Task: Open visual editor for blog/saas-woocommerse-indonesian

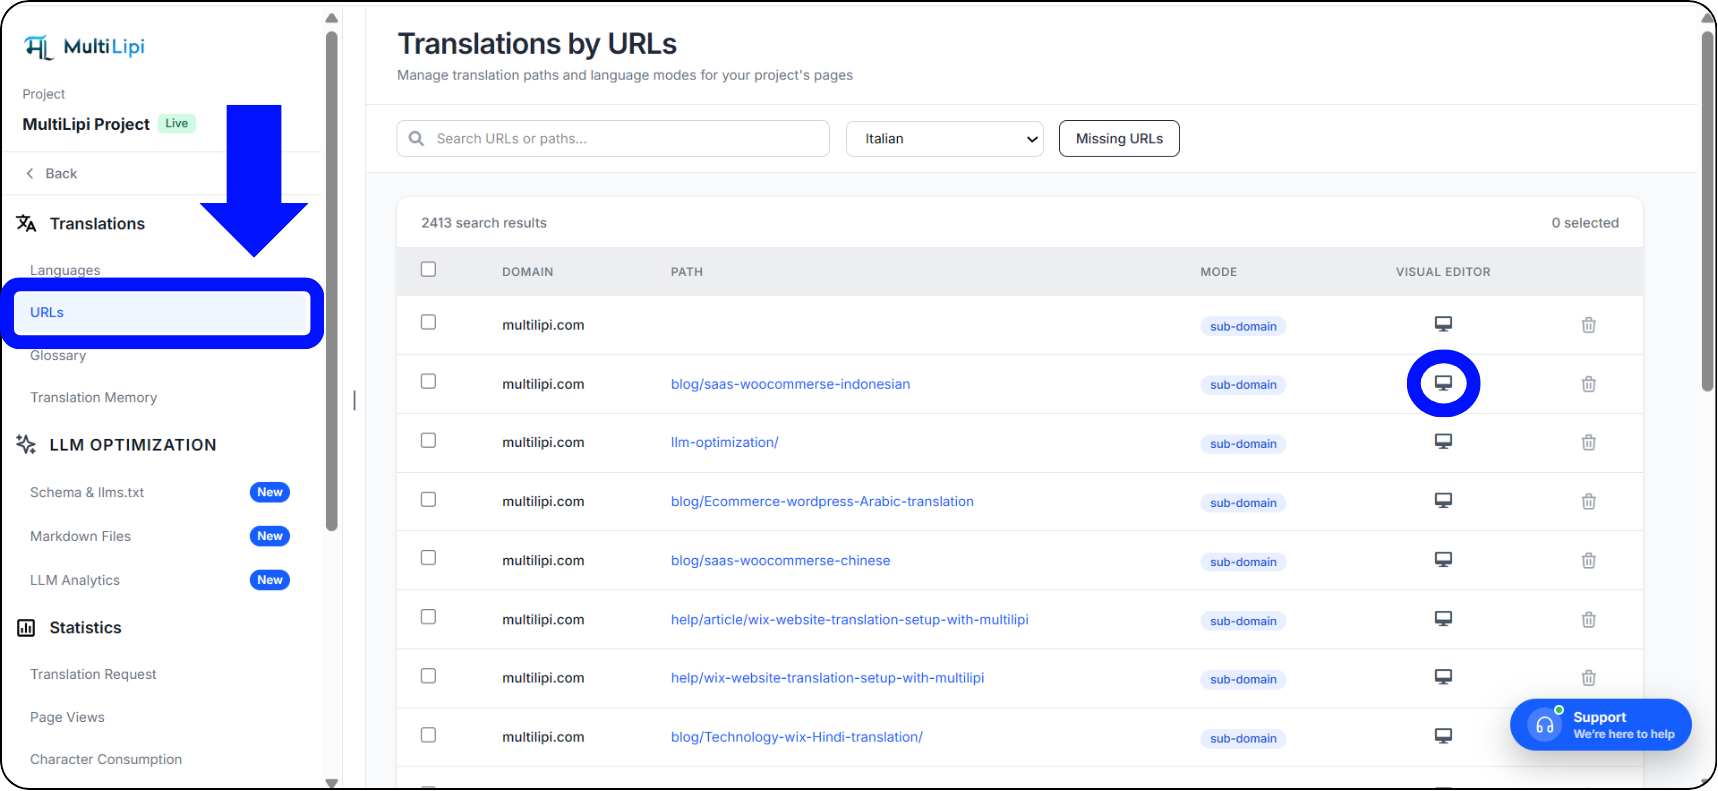Action: [x=1443, y=383]
